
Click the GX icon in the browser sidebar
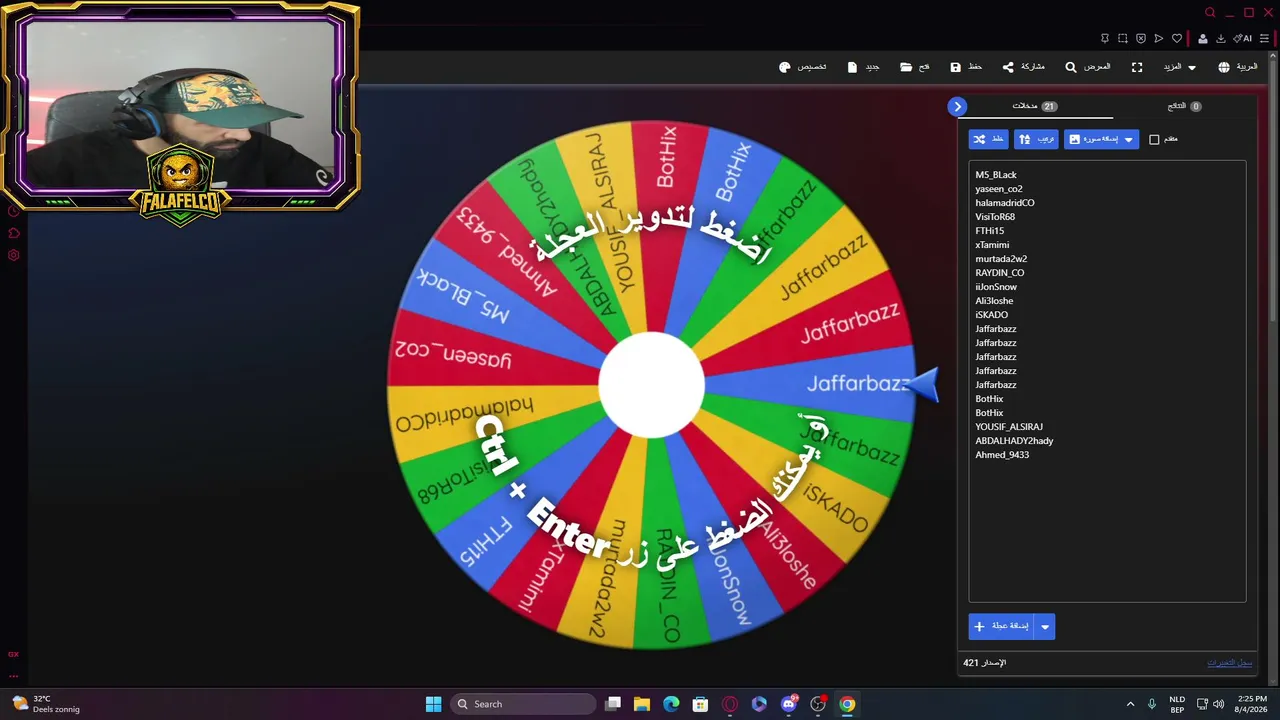click(14, 654)
